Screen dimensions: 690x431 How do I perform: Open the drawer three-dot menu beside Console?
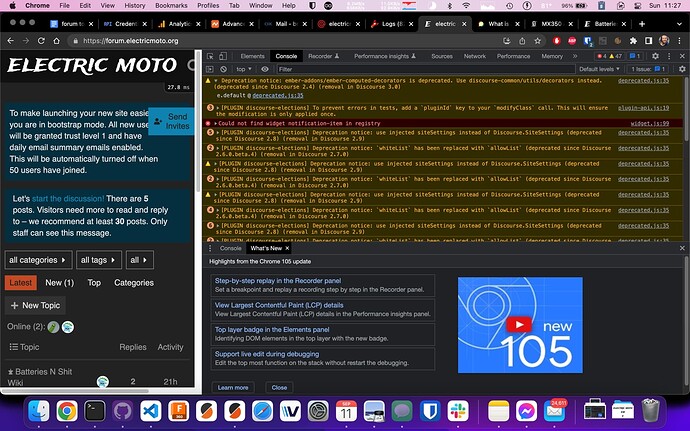pos(210,248)
